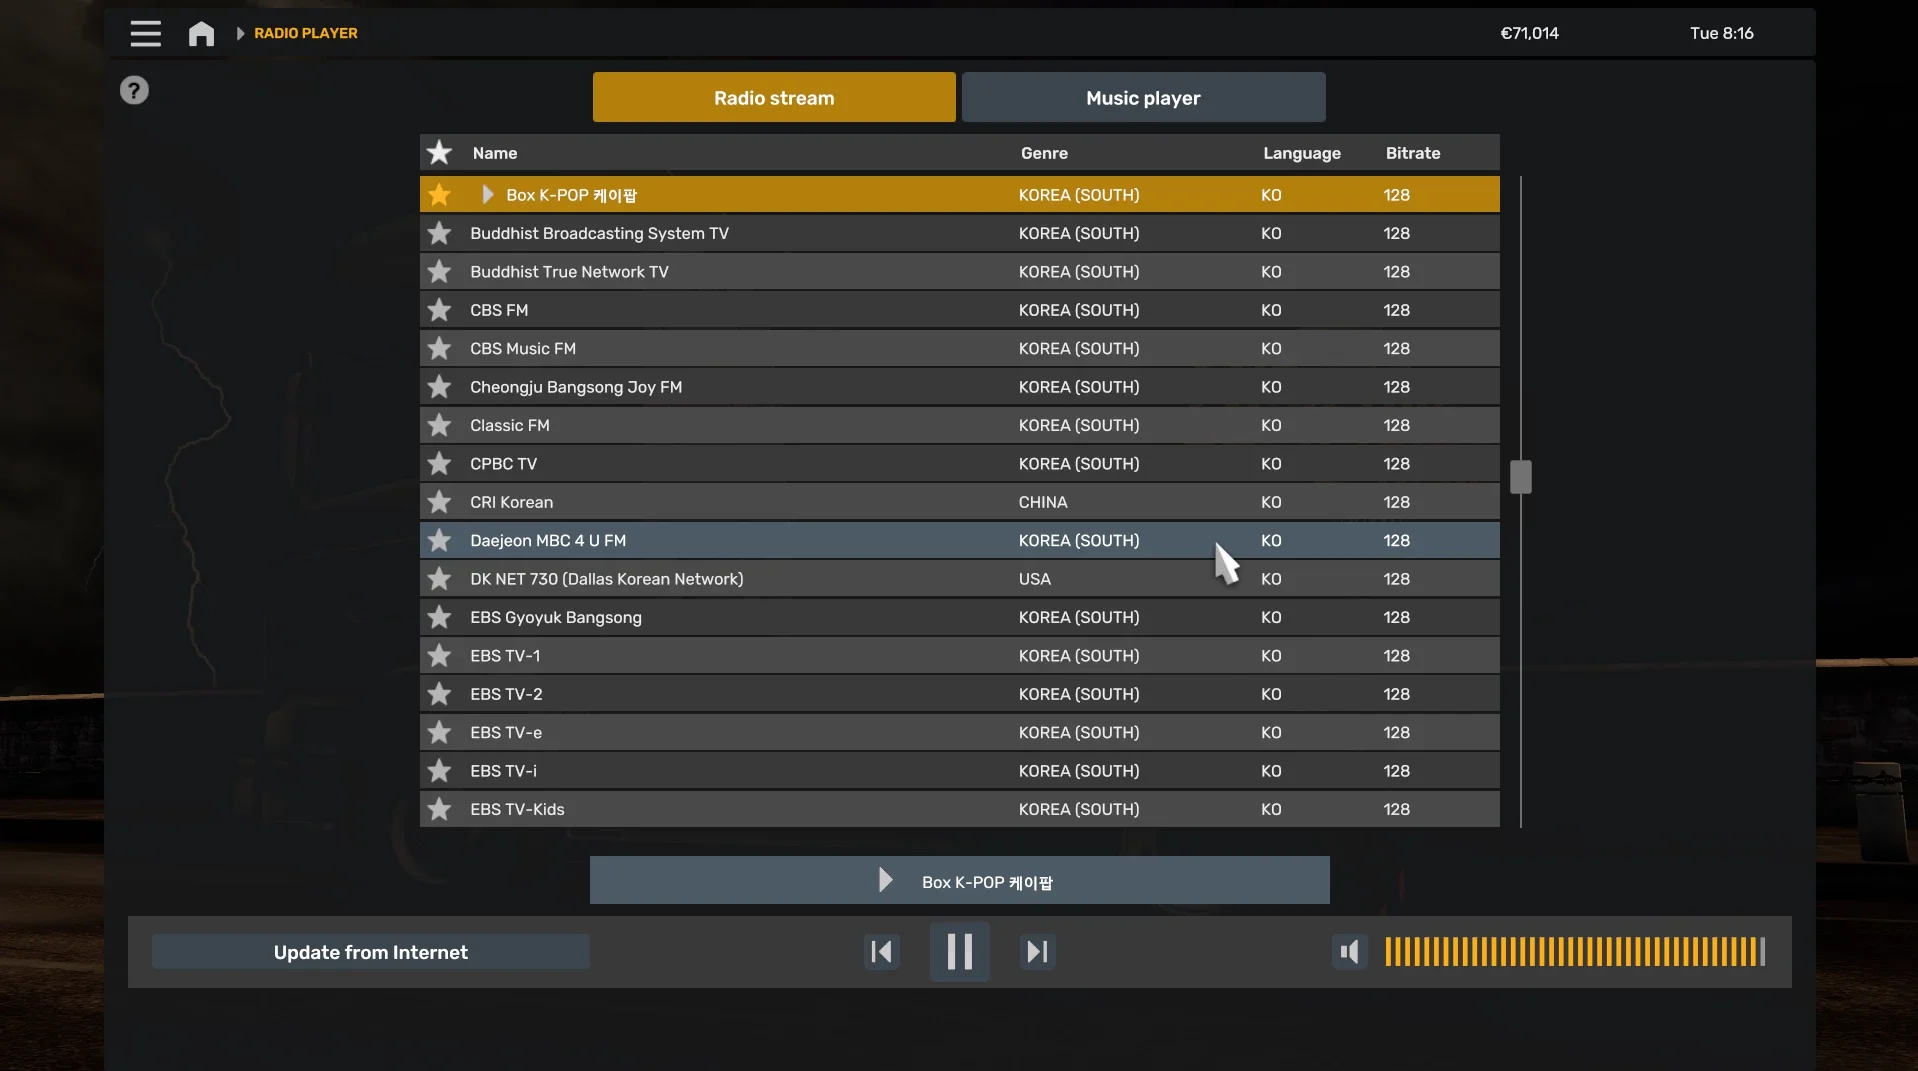Switch to the Music player tab

point(1143,98)
